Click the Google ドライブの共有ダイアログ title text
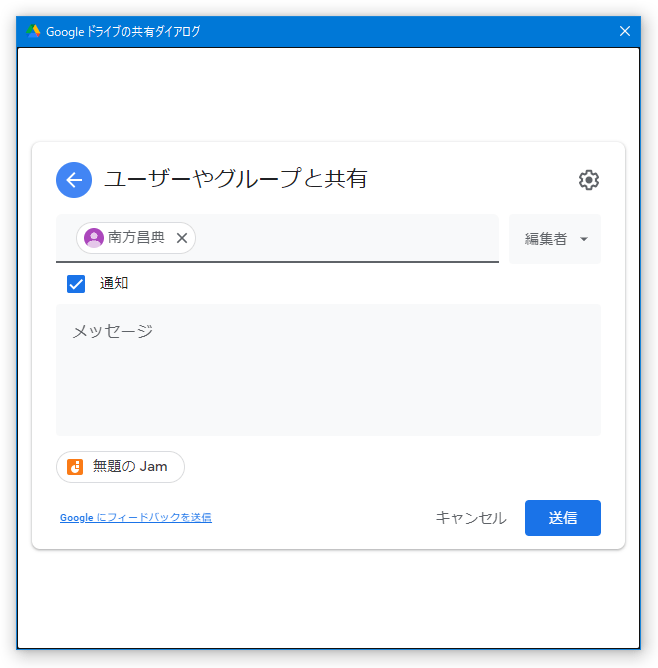The width and height of the screenshot is (658, 668). pos(123,32)
